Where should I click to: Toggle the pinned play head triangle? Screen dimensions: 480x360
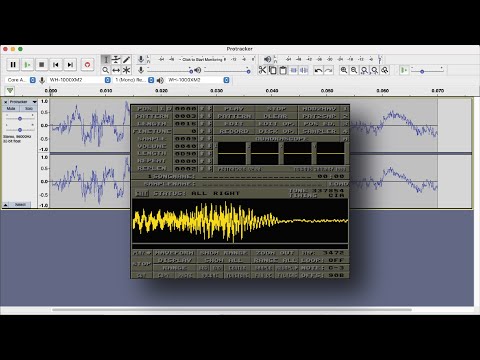point(10,90)
